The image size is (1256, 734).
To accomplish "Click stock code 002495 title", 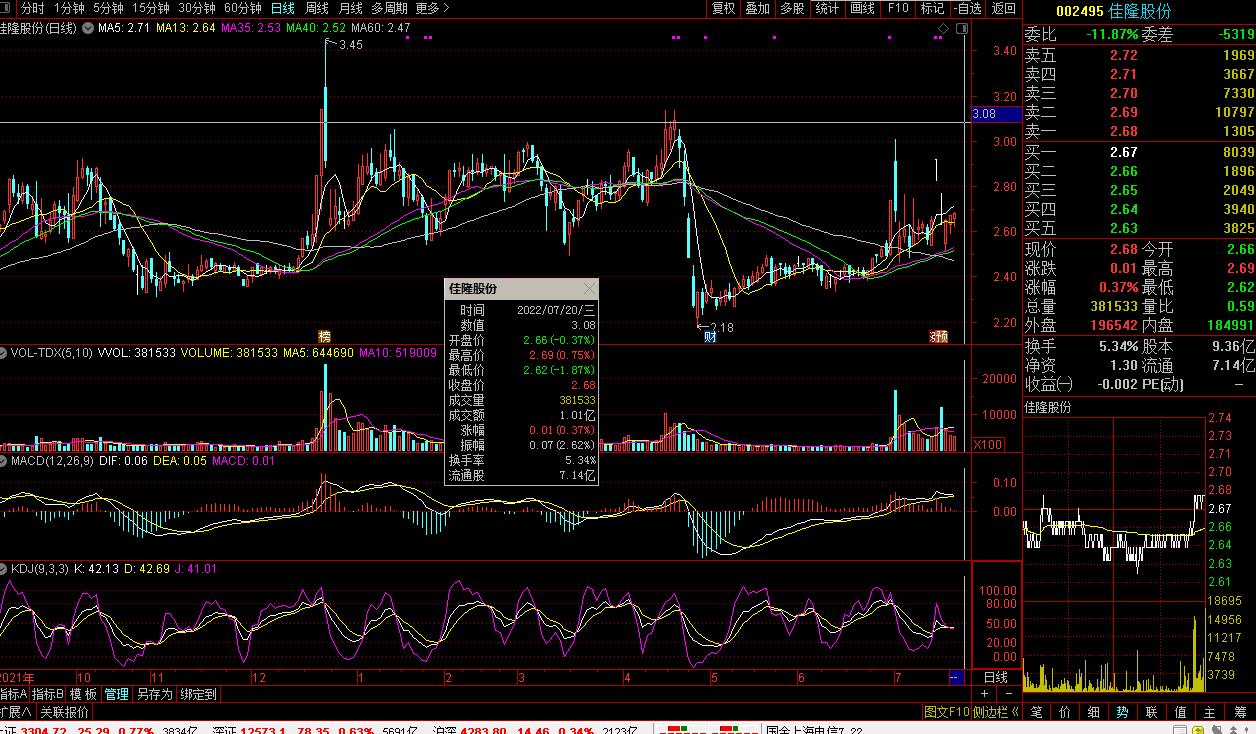I will (x=1080, y=12).
